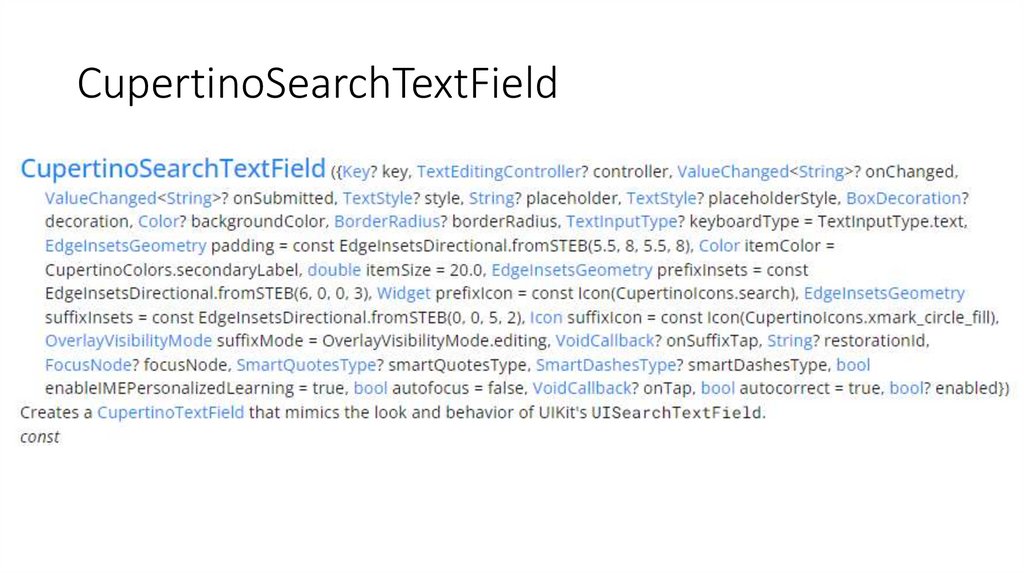Open Widget link before prefixIcon
The image size is (1024, 574).
tap(403, 294)
